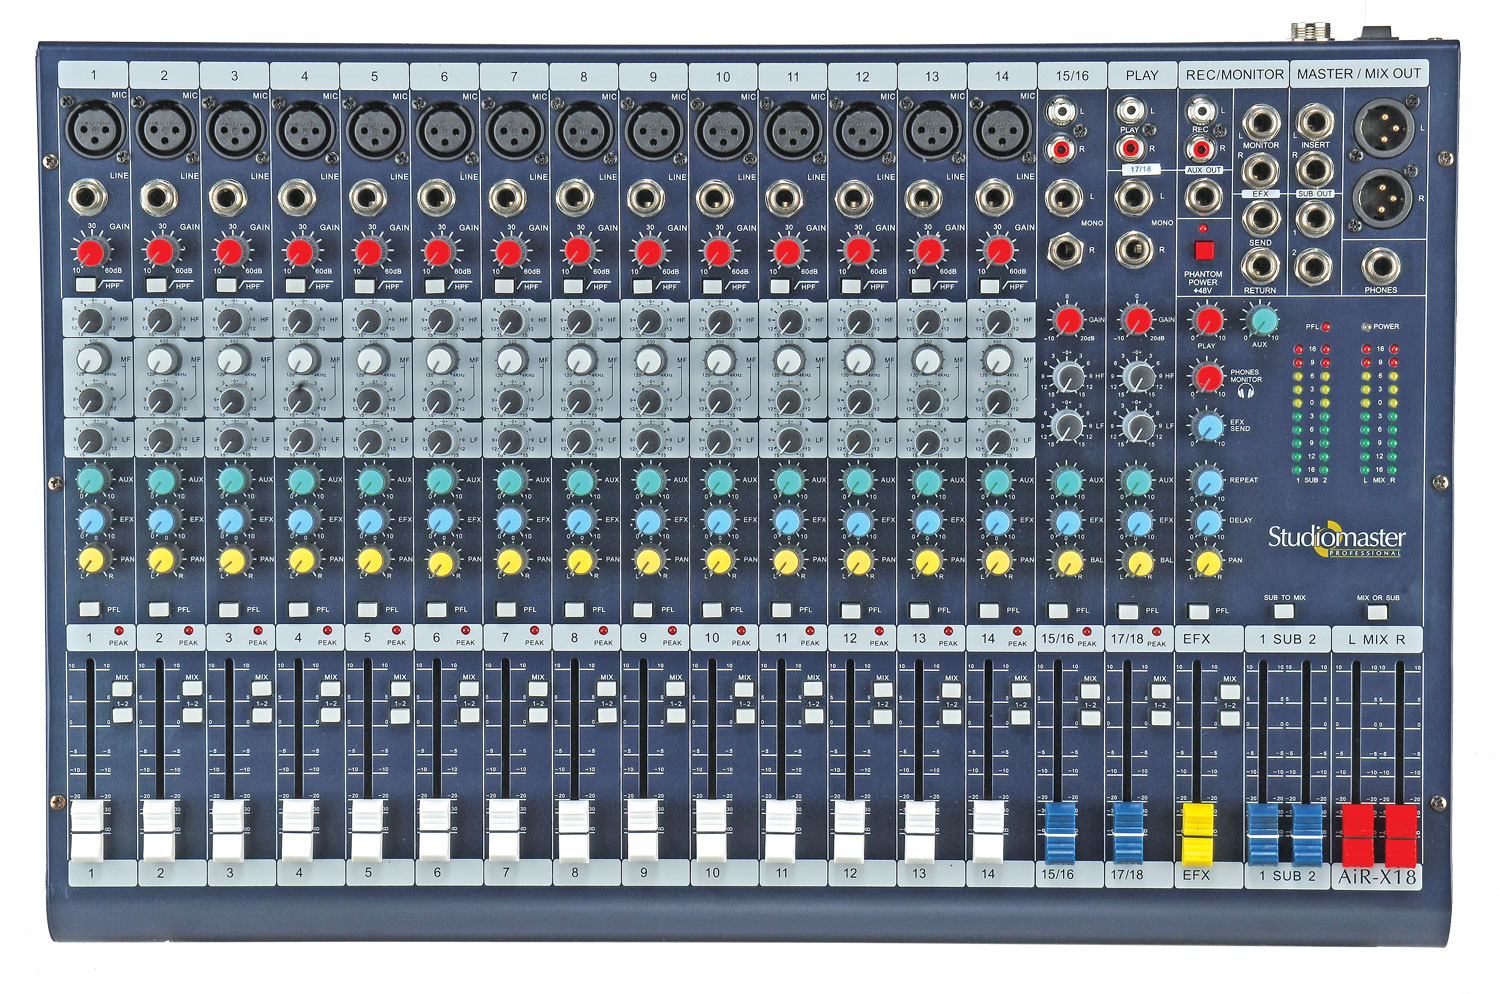Click the channel 5 yellow PAN knob
The height and width of the screenshot is (994, 1500).
[x=370, y=560]
